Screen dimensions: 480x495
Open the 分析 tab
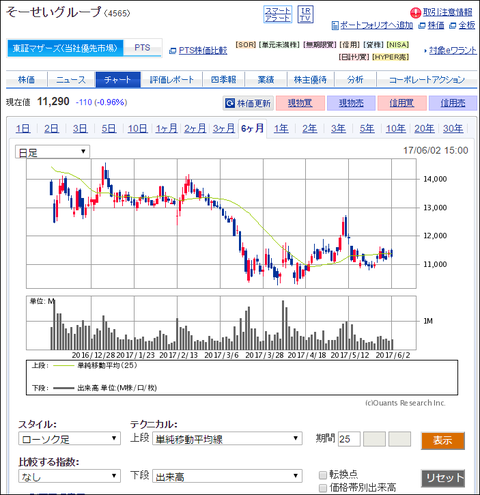355,80
